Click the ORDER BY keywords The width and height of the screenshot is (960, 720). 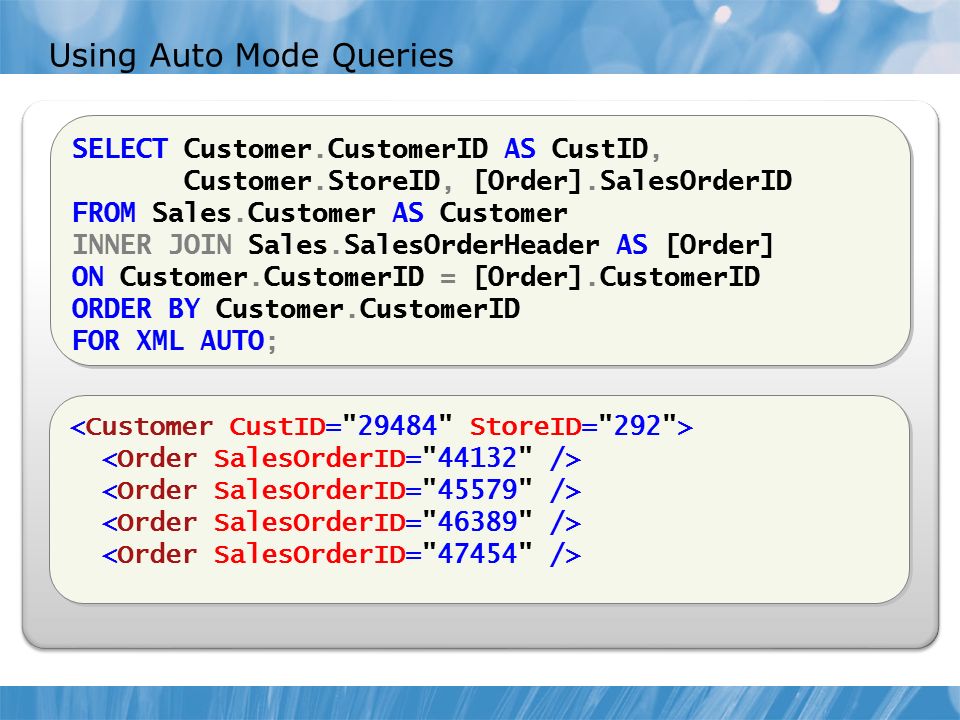tap(136, 309)
